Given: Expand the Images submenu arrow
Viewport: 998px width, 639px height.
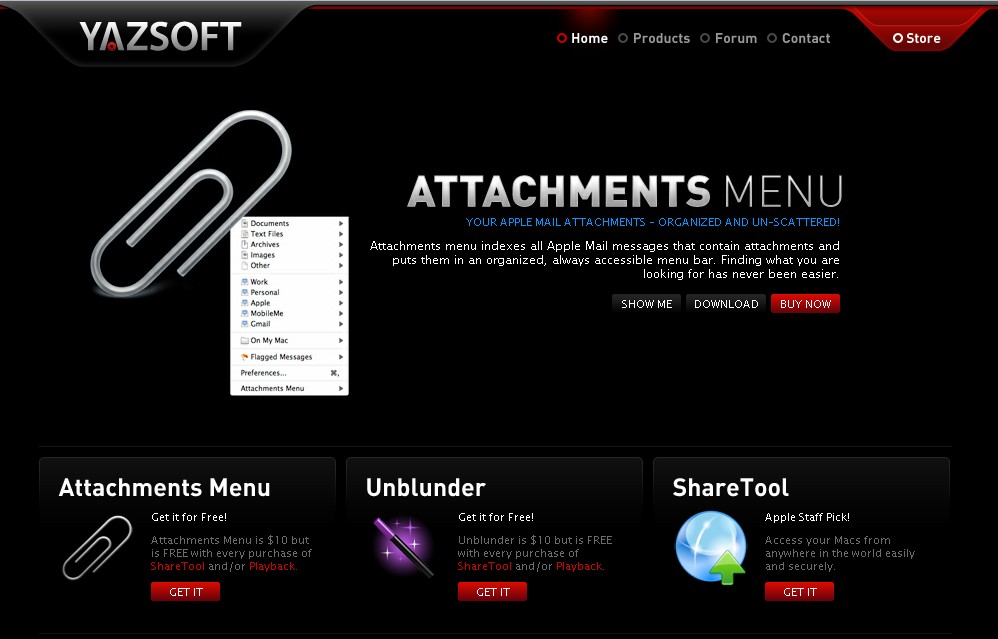Looking at the screenshot, I should [x=341, y=255].
